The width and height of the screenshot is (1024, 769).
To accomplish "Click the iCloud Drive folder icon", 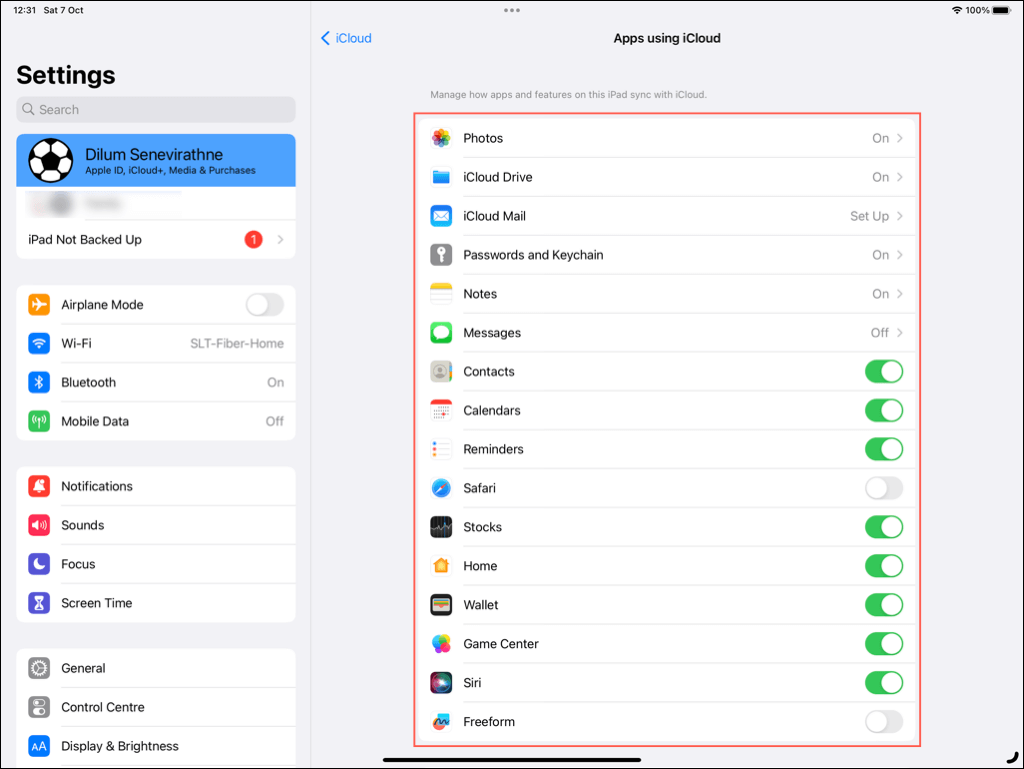I will [x=441, y=177].
